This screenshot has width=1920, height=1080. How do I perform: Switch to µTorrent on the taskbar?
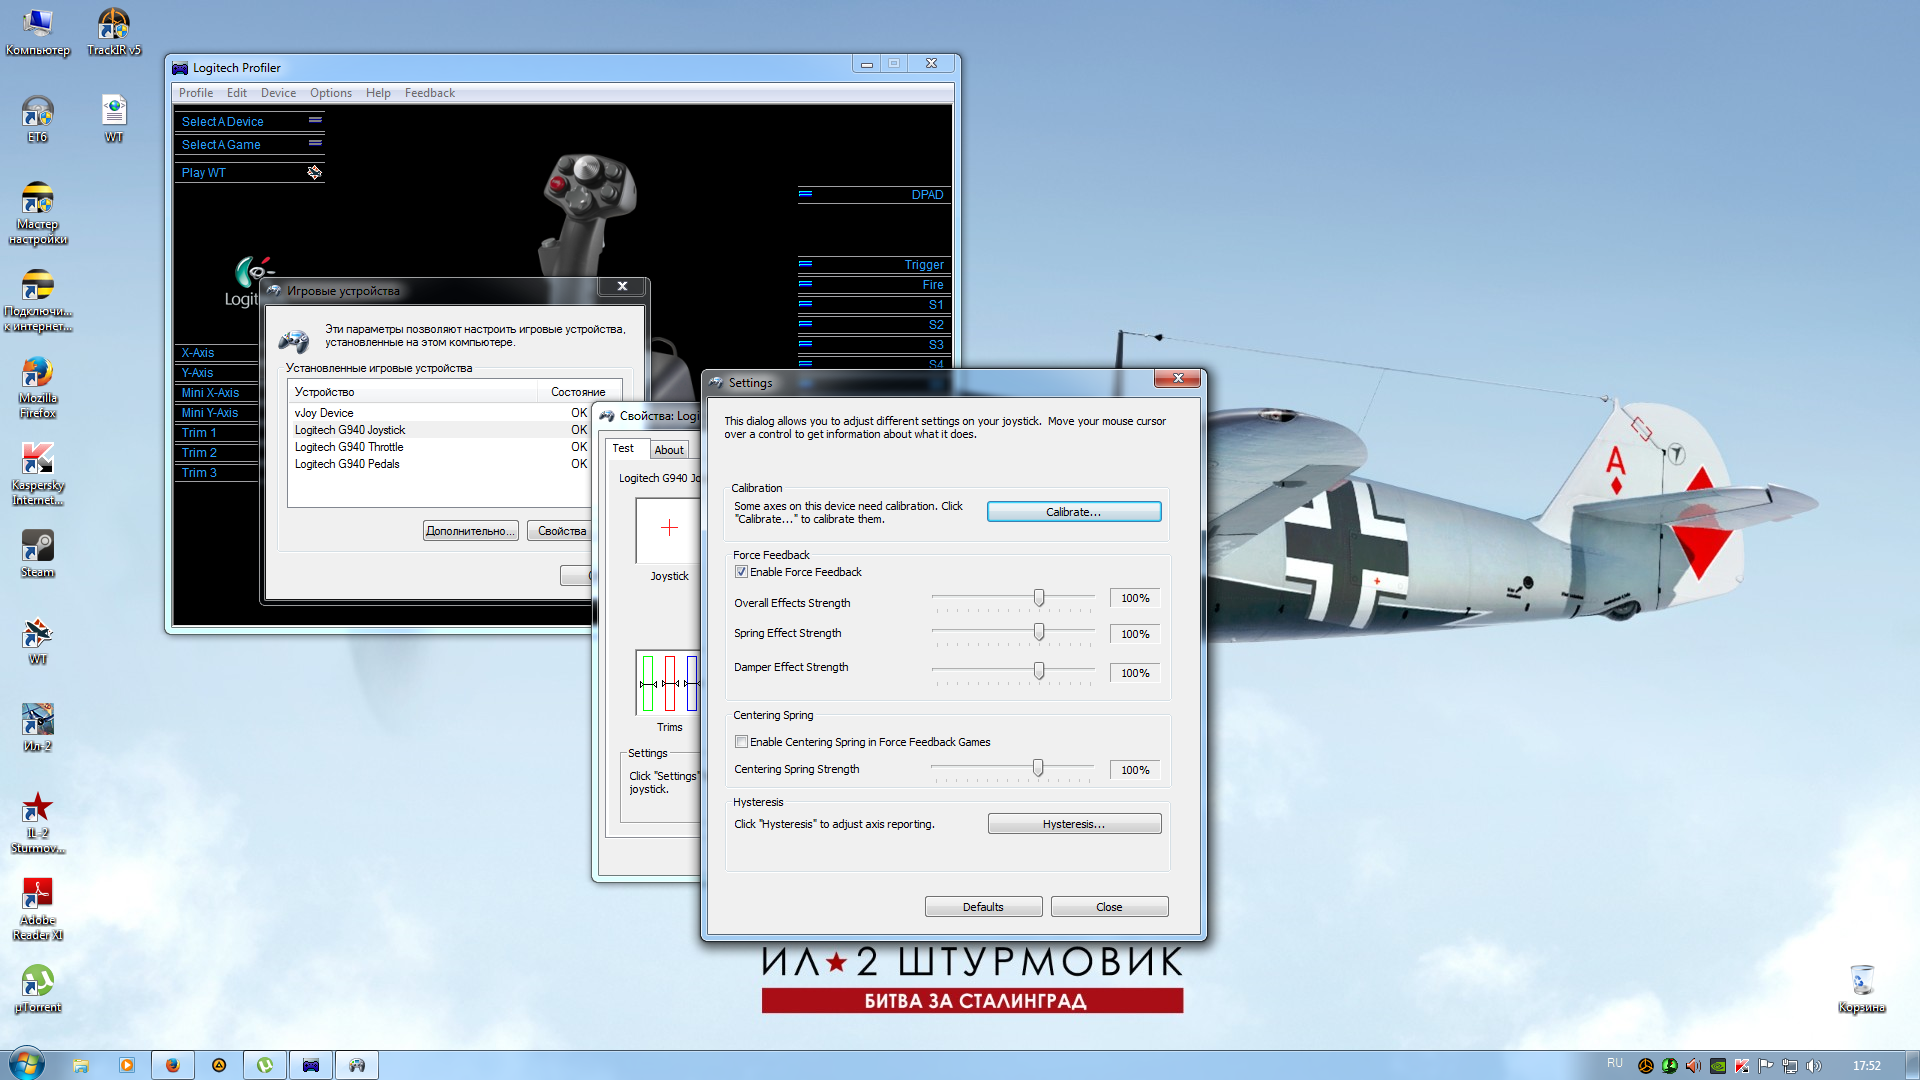point(265,1065)
